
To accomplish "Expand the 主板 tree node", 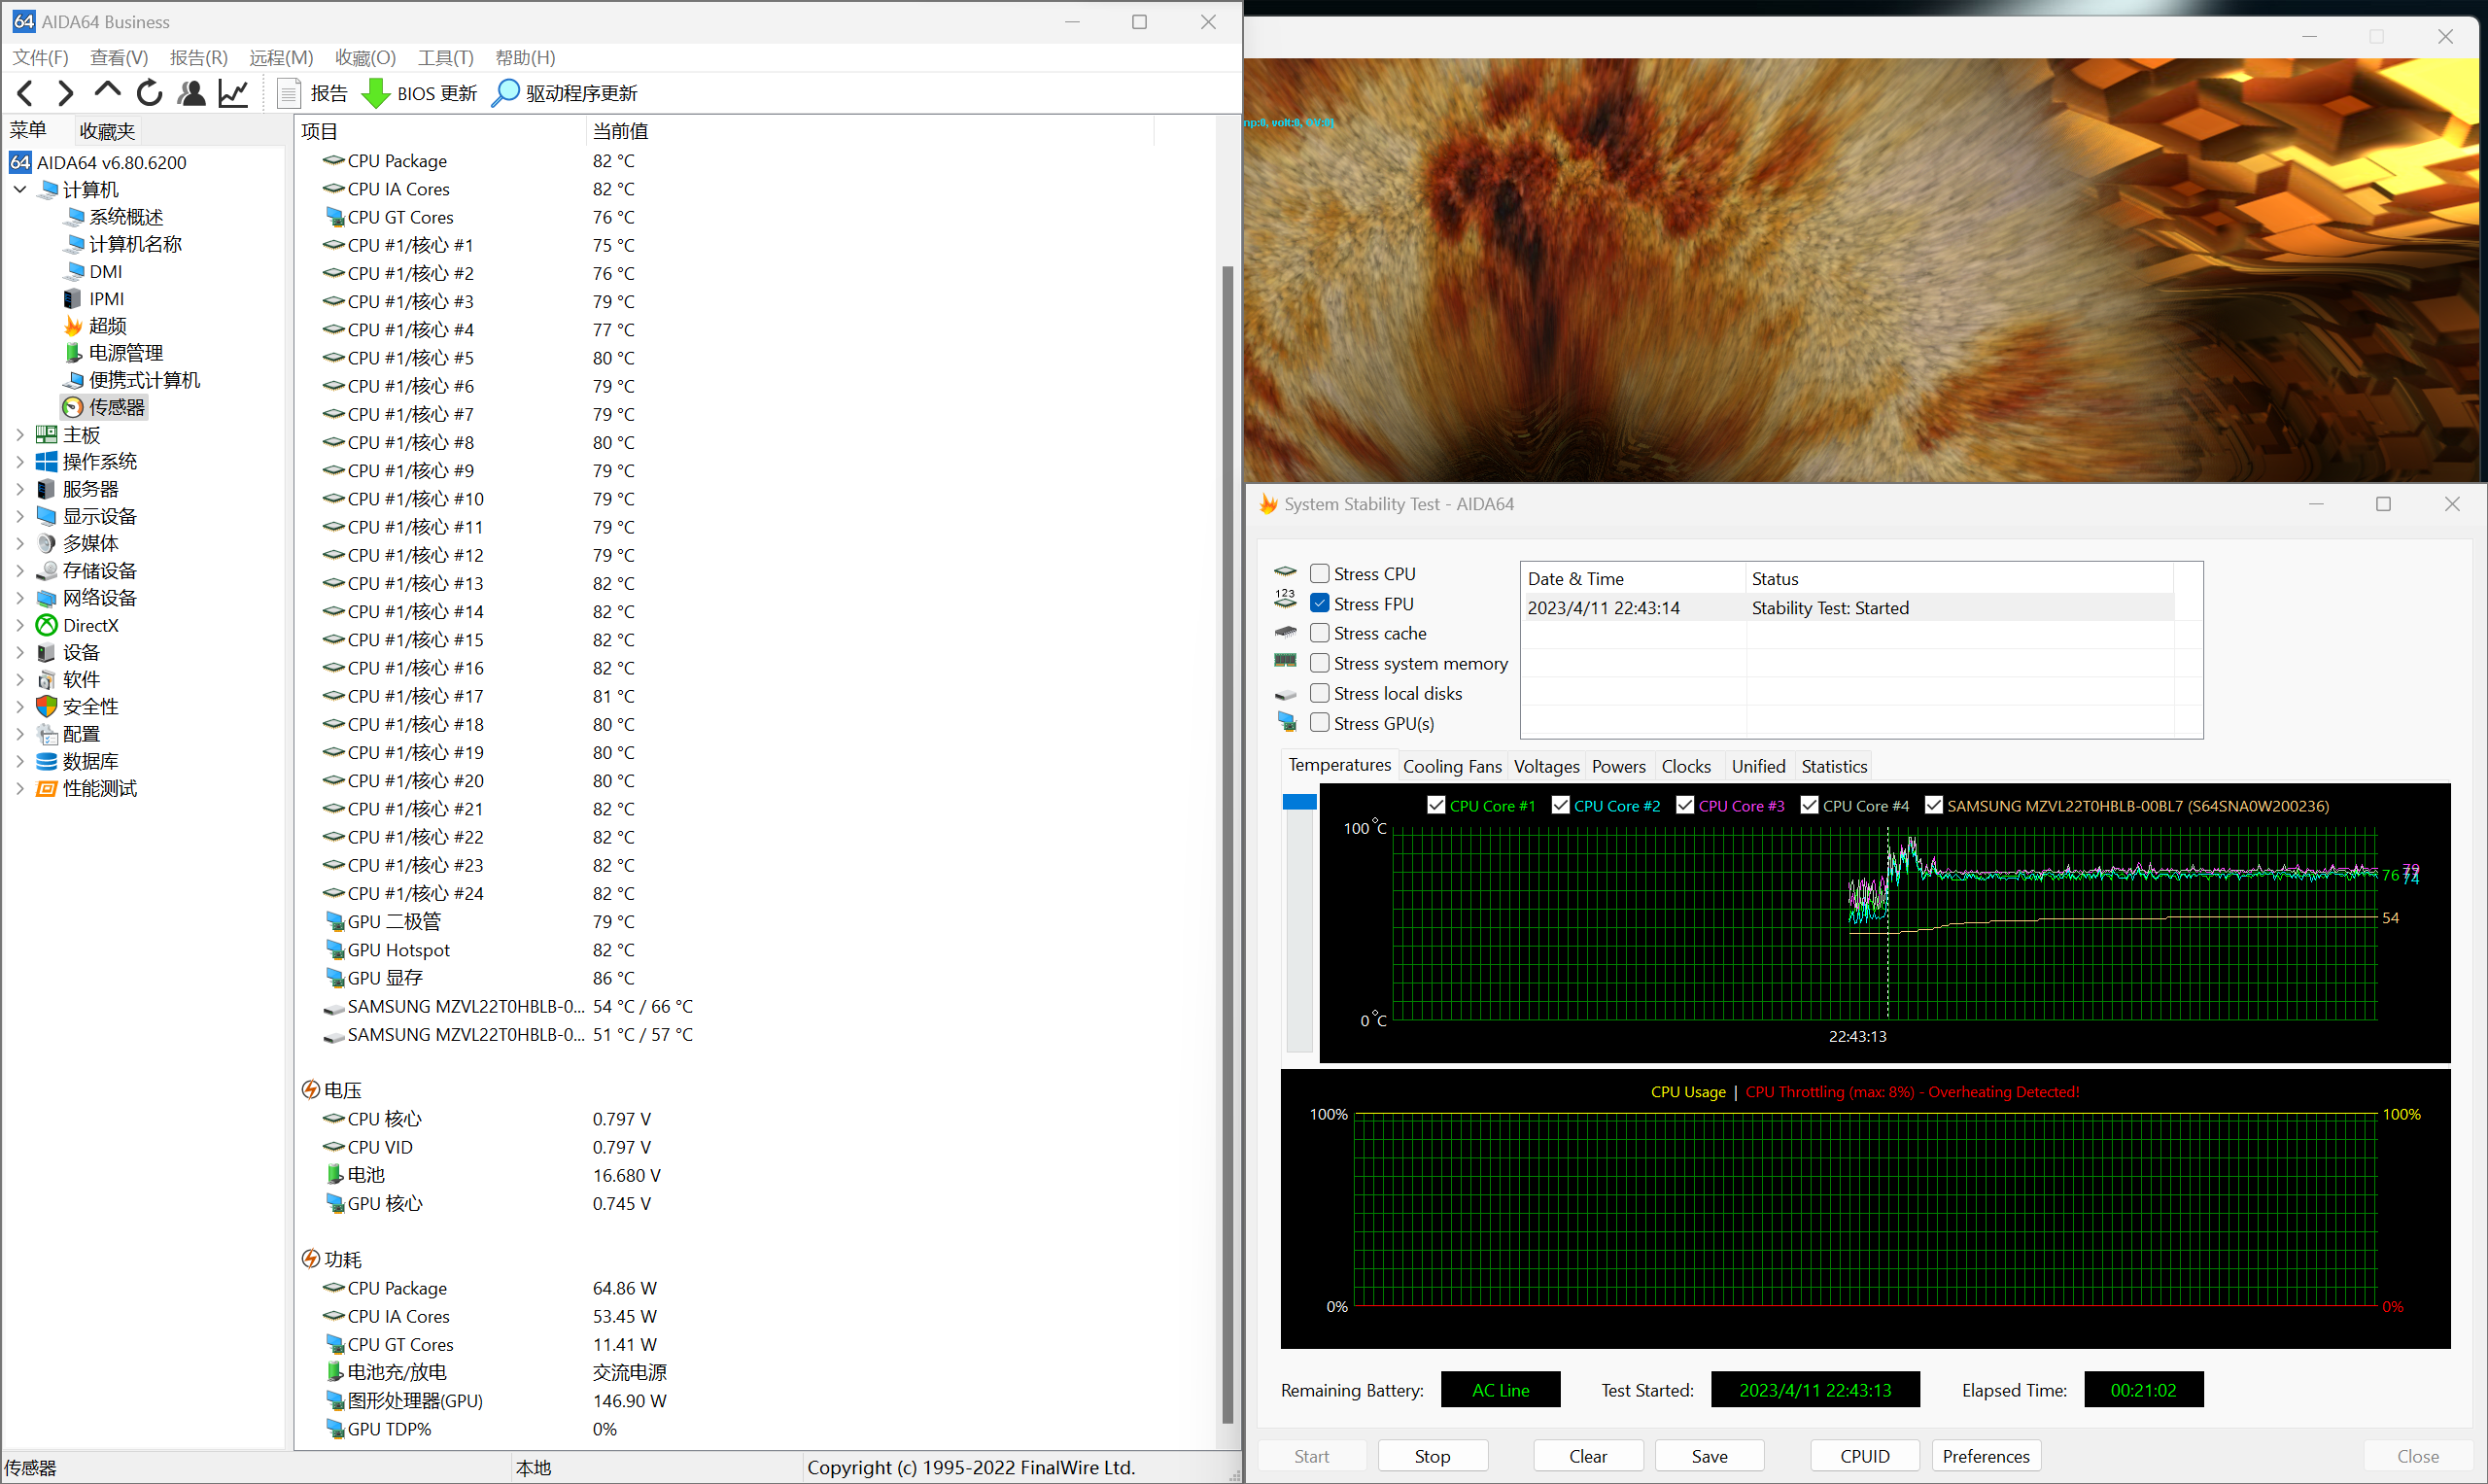I will 20,435.
